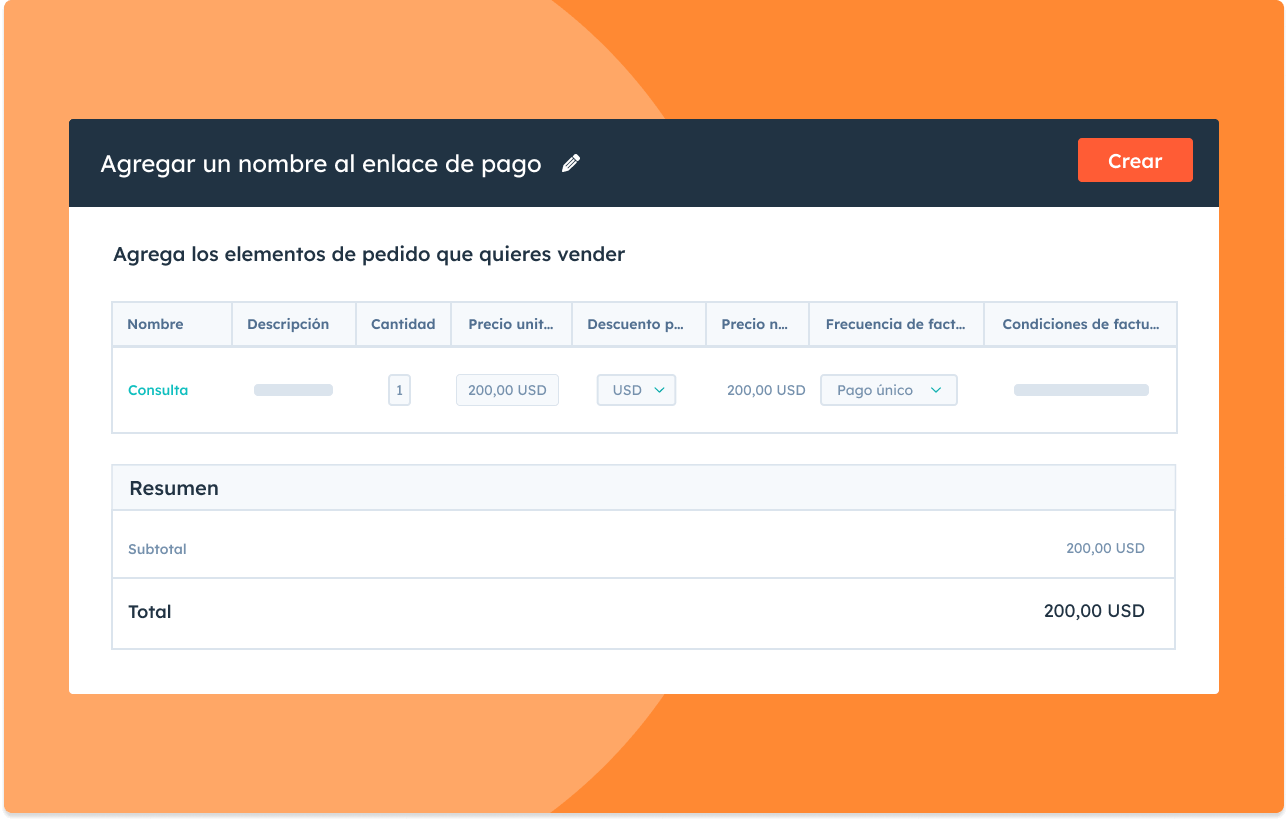The height and width of the screenshot is (821, 1288).
Task: Click the Precio unitario field showing 200,00 USD
Action: pos(507,390)
